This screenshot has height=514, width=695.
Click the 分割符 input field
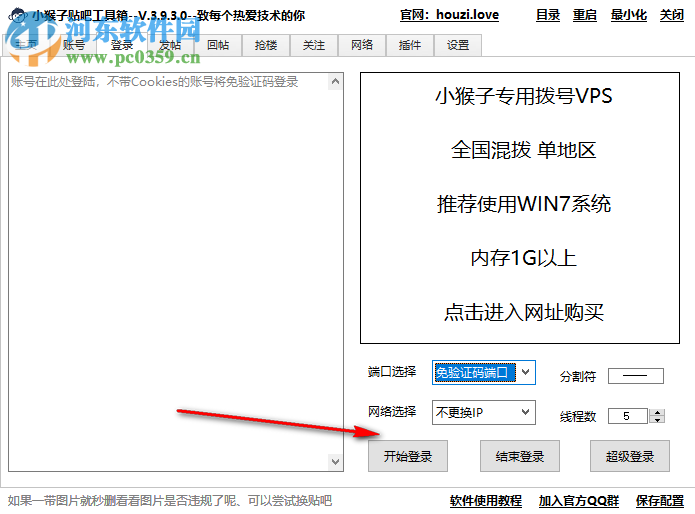click(x=636, y=376)
